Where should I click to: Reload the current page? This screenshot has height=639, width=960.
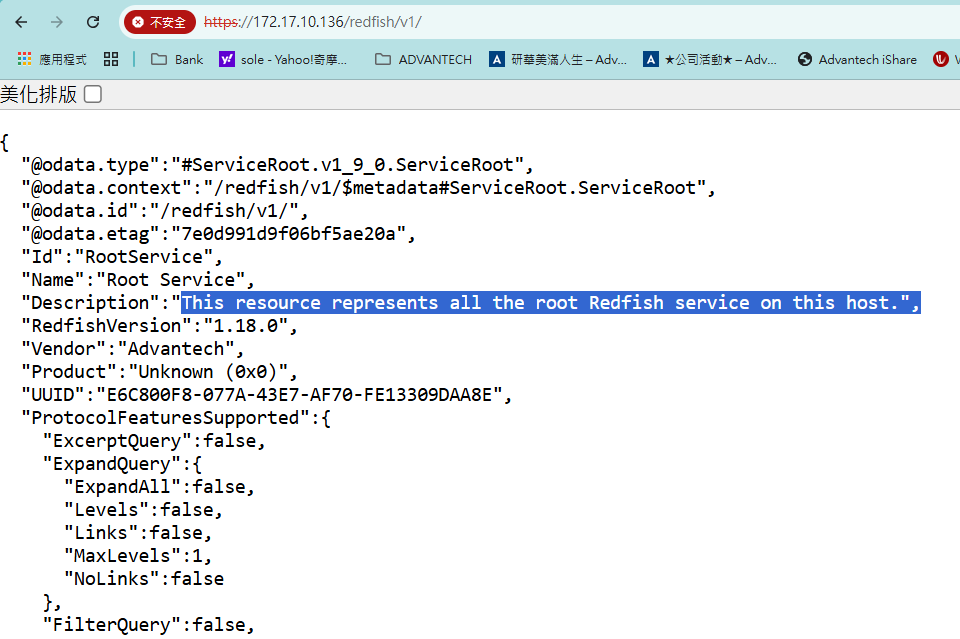pyautogui.click(x=93, y=22)
